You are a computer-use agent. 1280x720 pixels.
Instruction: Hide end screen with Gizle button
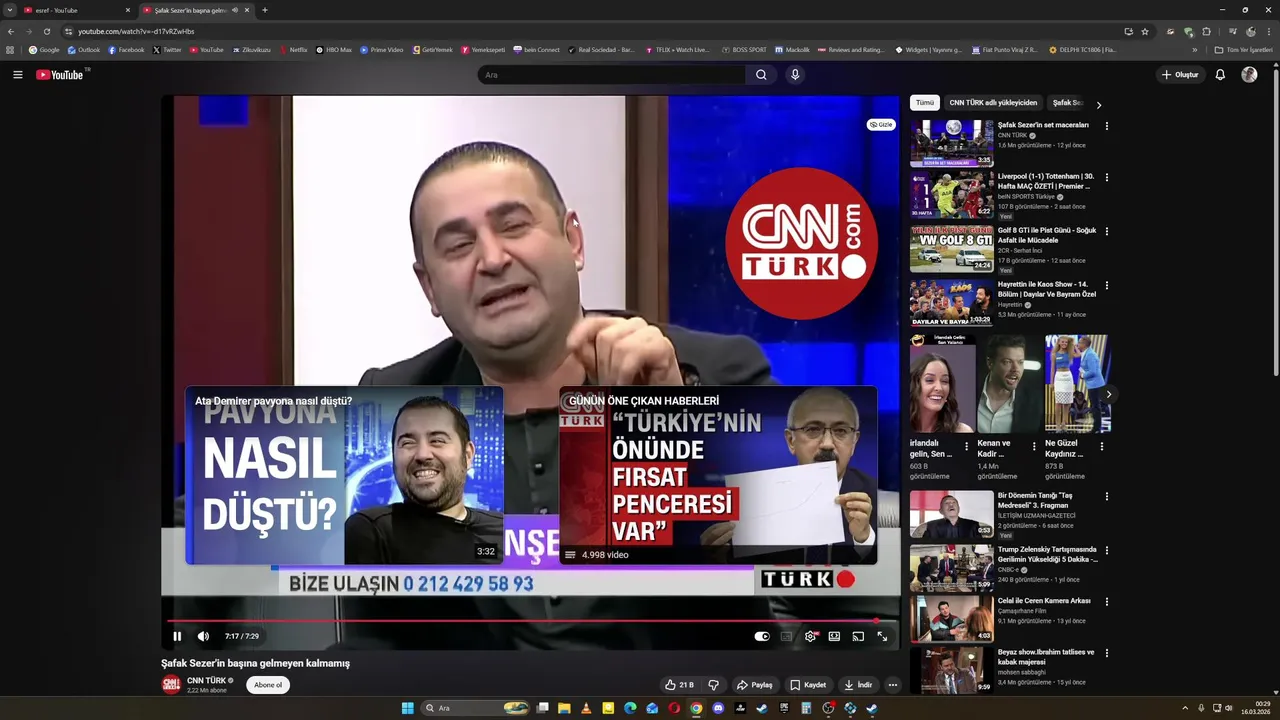881,125
